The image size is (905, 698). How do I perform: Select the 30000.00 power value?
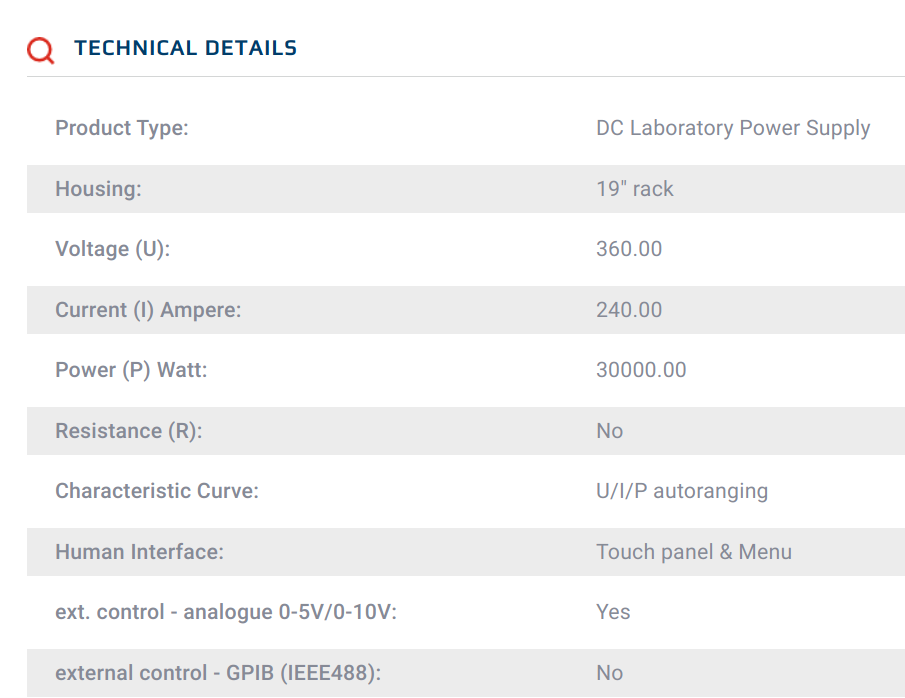641,370
